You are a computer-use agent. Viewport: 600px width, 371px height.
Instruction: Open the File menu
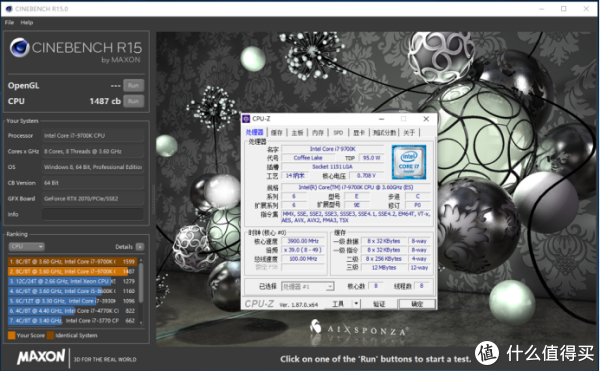tap(9, 23)
